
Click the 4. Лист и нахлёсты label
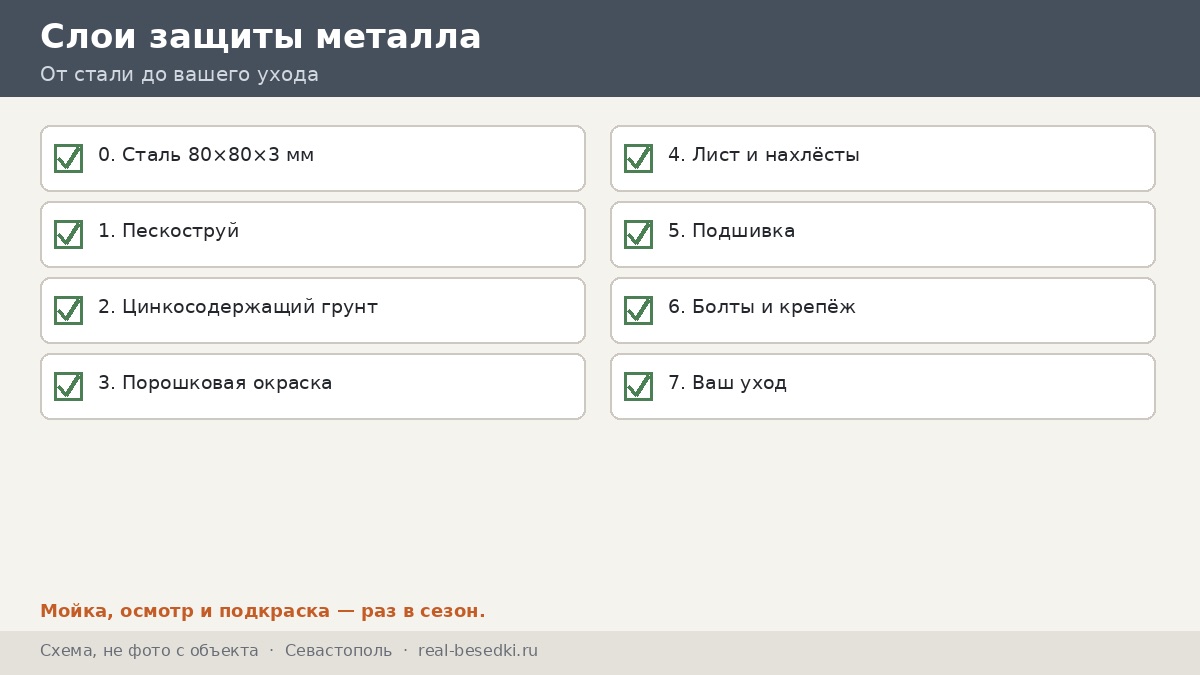coord(764,155)
